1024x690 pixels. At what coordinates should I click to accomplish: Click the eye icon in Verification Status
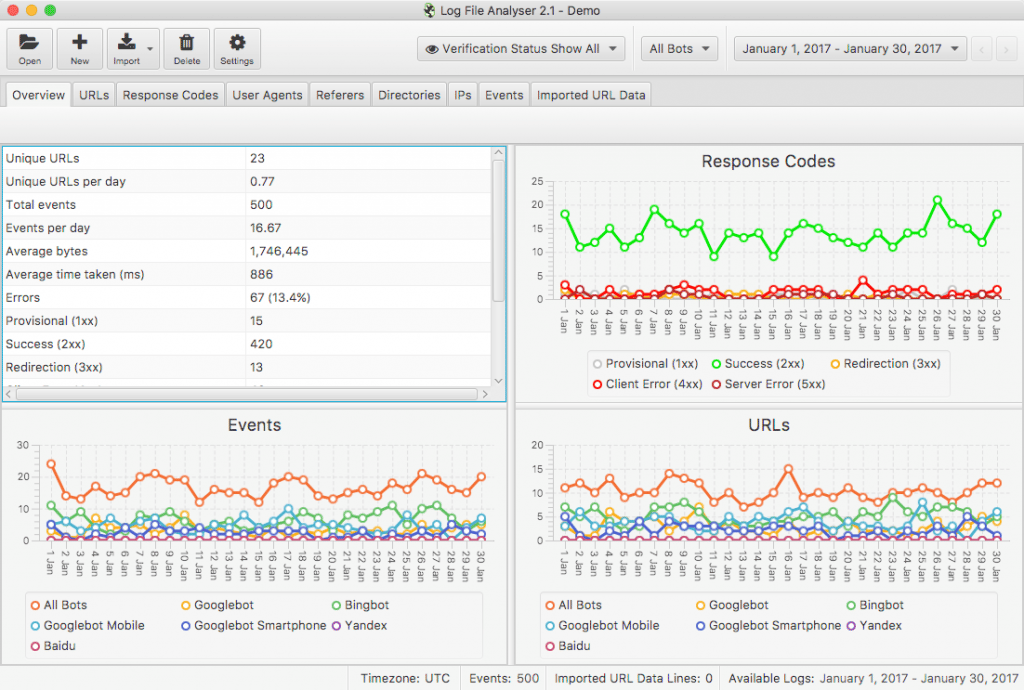pos(432,49)
